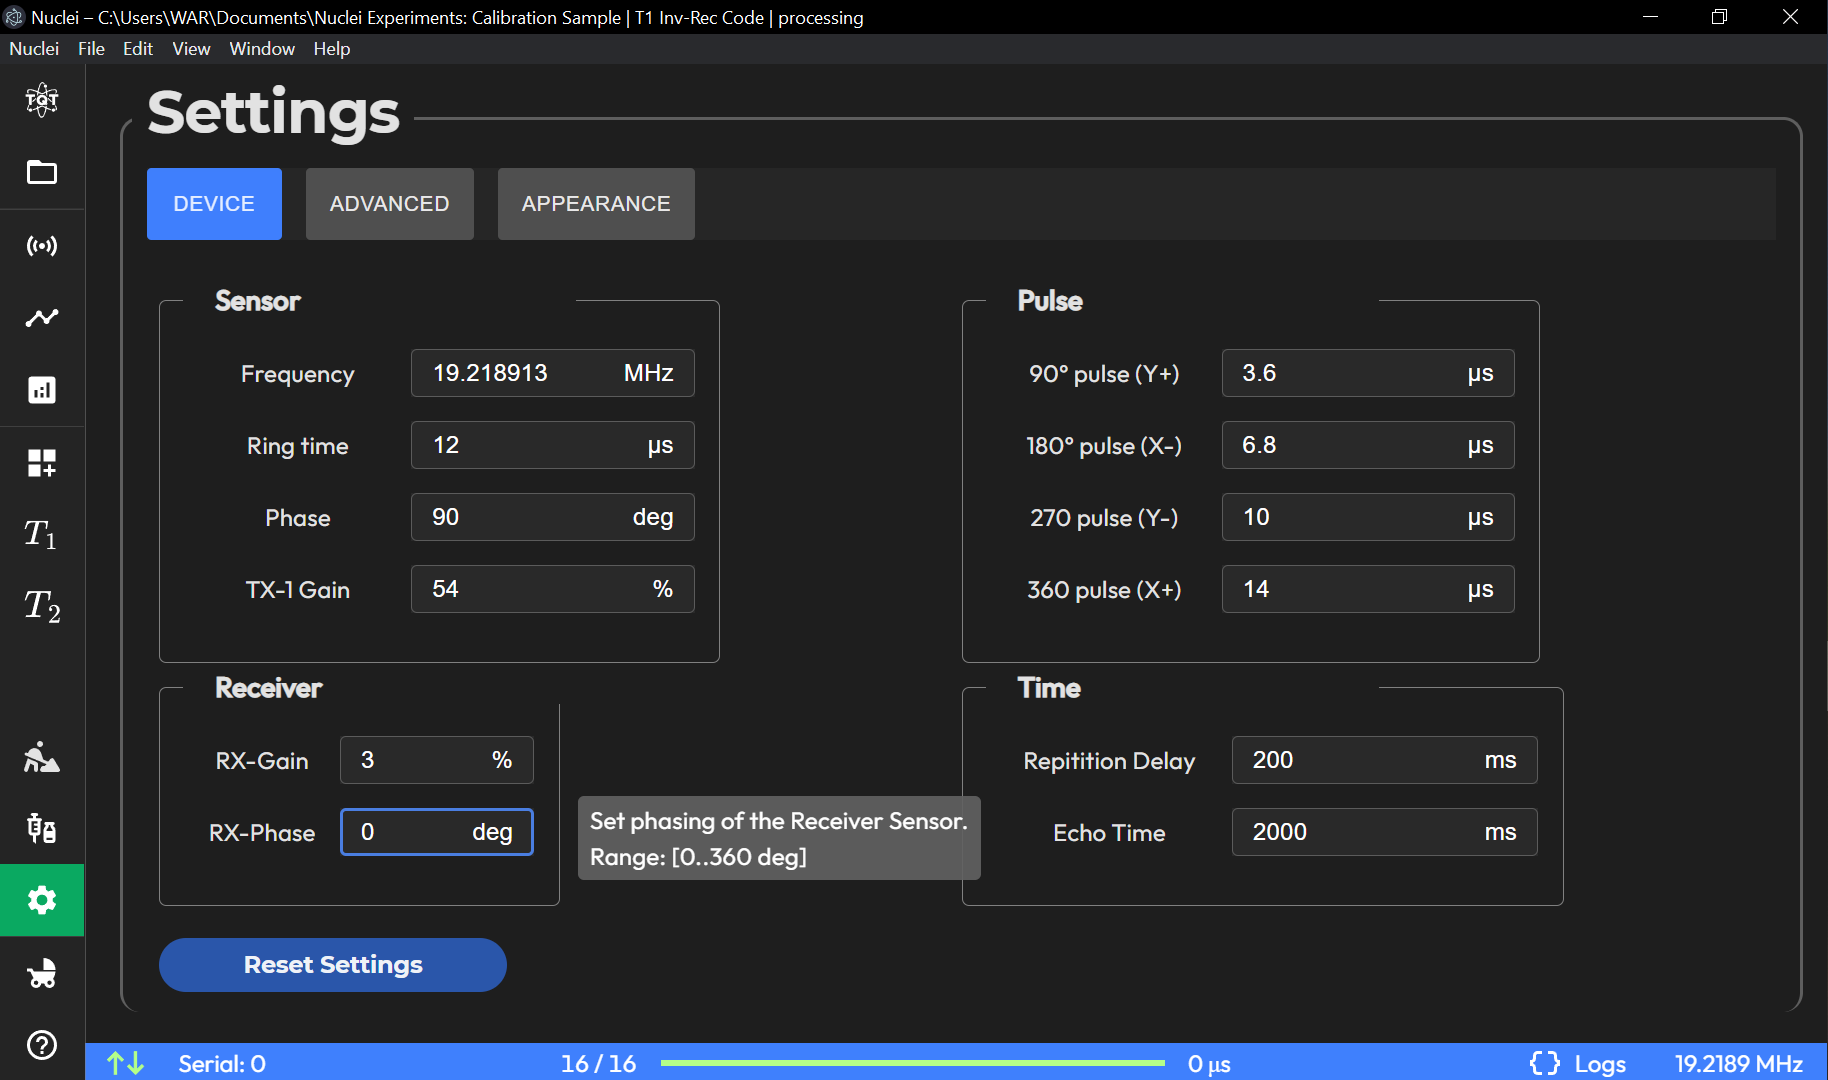This screenshot has width=1828, height=1080.
Task: Open the stroller icon in the sidebar
Action: click(42, 973)
